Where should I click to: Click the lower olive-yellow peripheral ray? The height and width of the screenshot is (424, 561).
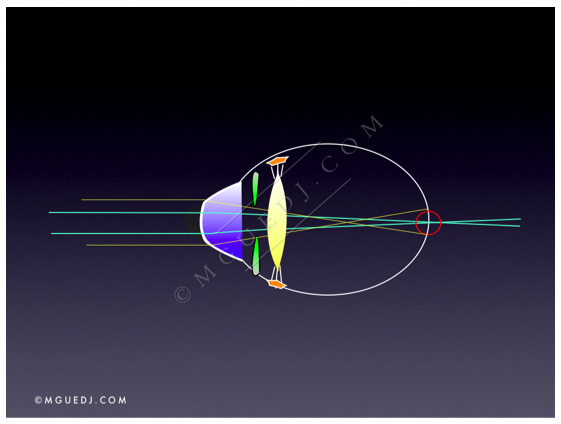147,245
